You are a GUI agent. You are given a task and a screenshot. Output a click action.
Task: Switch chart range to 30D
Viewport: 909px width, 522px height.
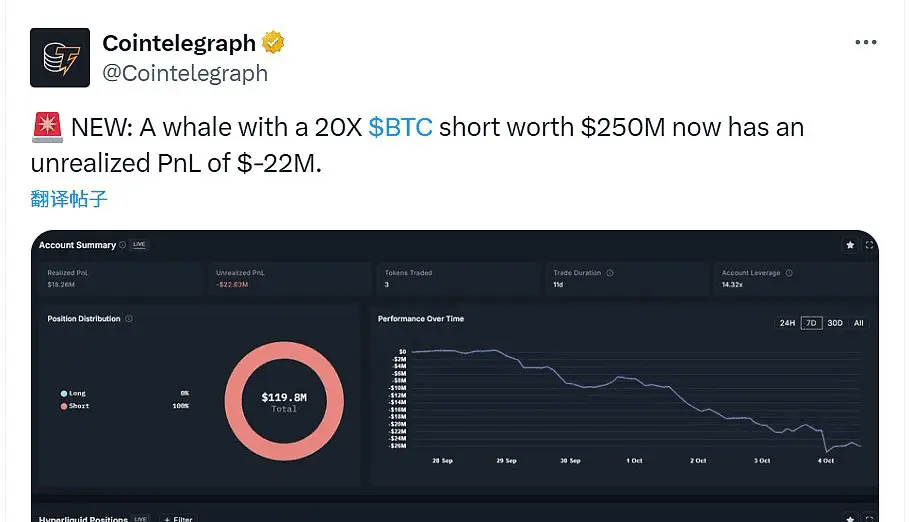click(x=835, y=323)
